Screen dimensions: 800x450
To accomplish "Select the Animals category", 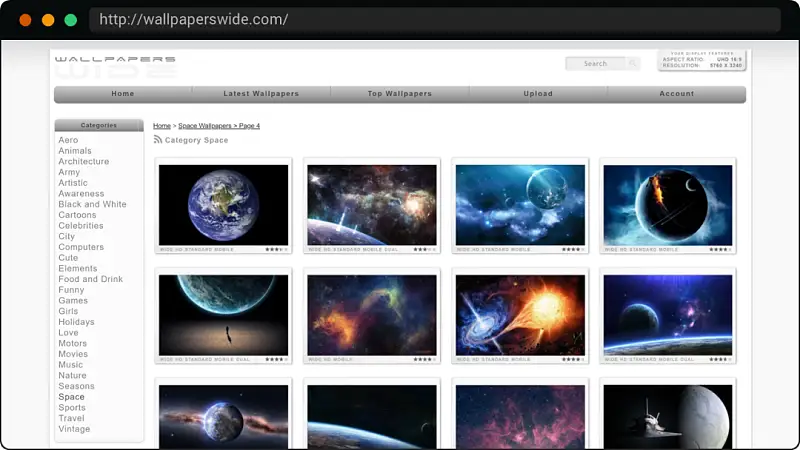I will 75,151.
